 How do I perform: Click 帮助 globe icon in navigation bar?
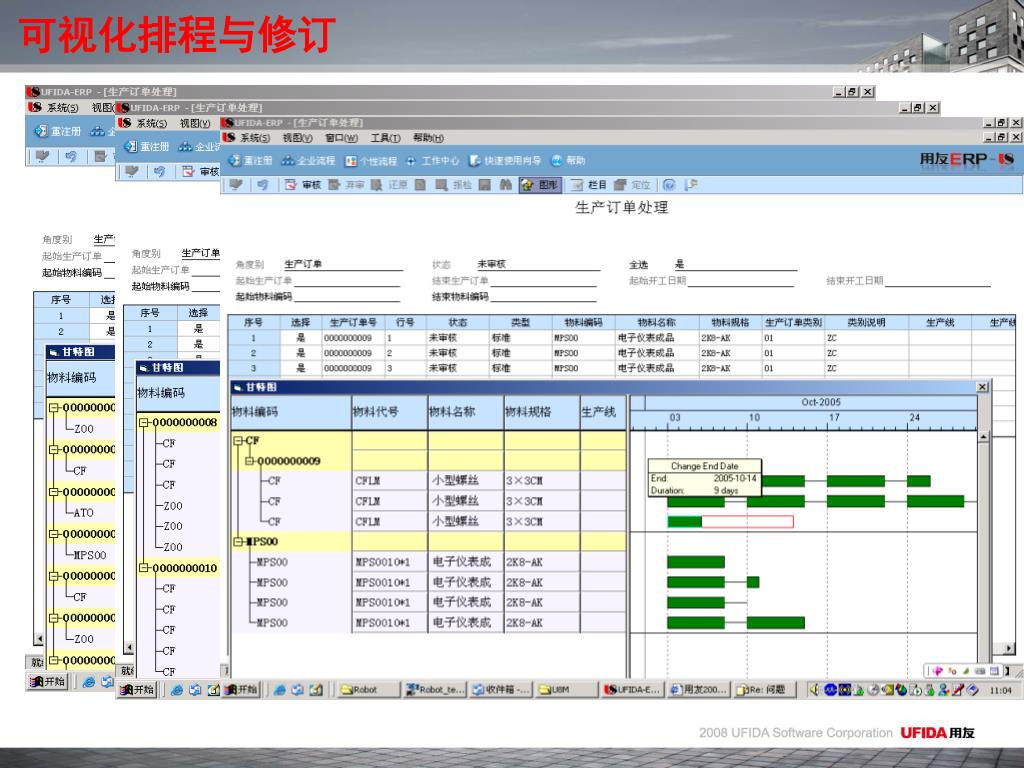pyautogui.click(x=568, y=161)
